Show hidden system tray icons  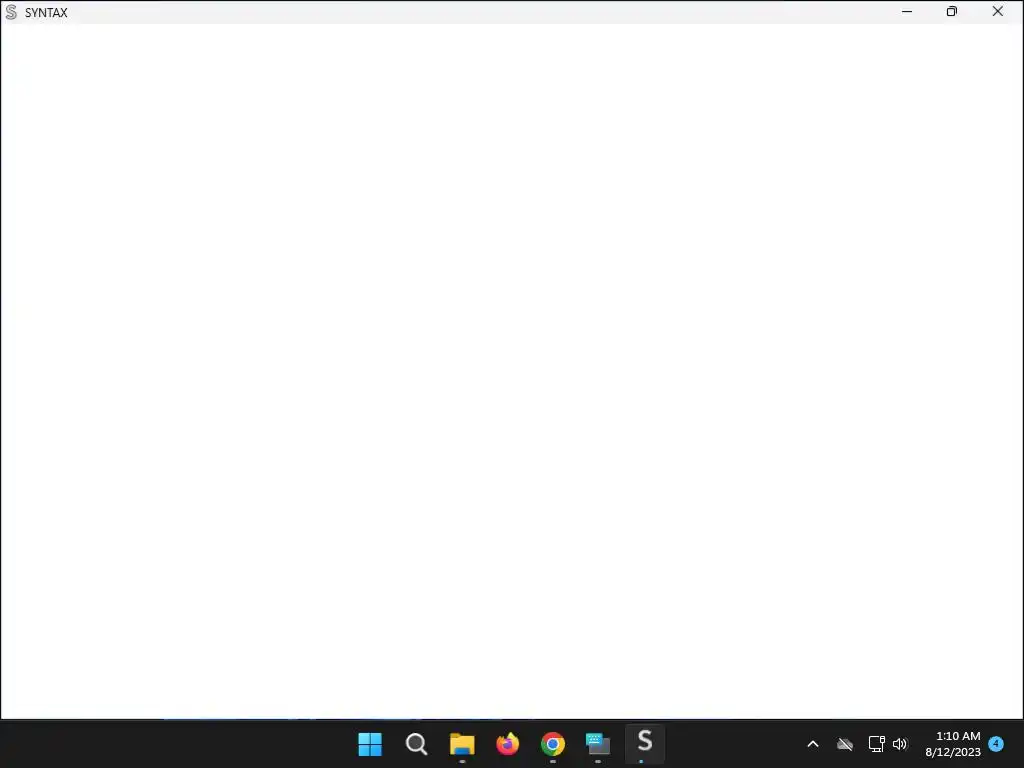813,744
